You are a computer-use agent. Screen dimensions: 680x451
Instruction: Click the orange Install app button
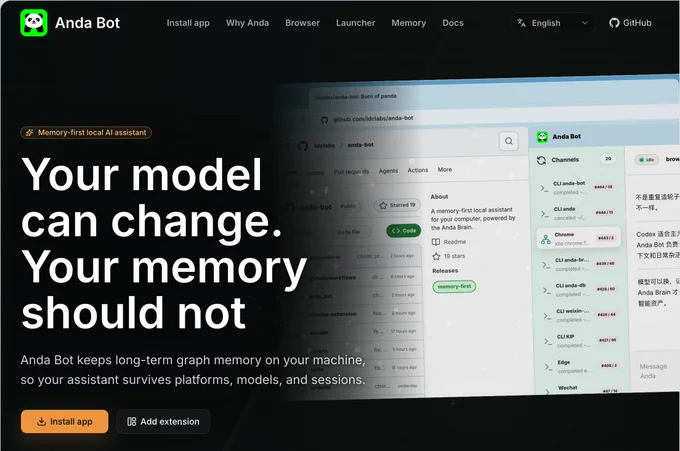(x=65, y=422)
